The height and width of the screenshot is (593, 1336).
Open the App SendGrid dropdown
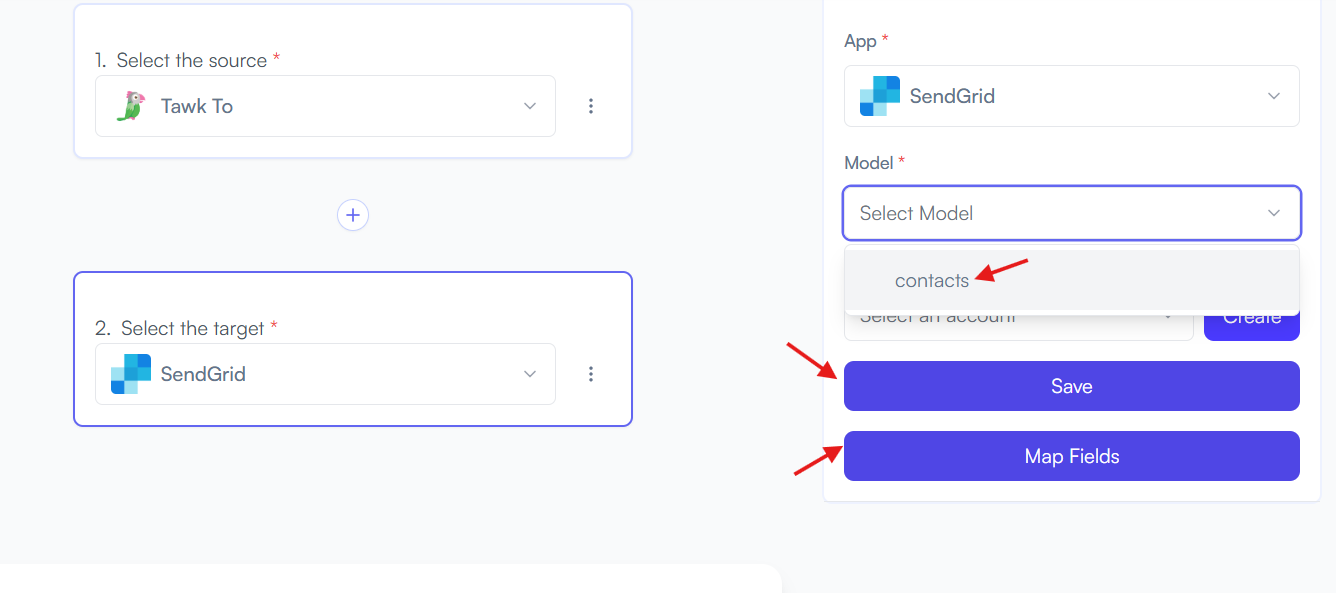[x=1072, y=96]
